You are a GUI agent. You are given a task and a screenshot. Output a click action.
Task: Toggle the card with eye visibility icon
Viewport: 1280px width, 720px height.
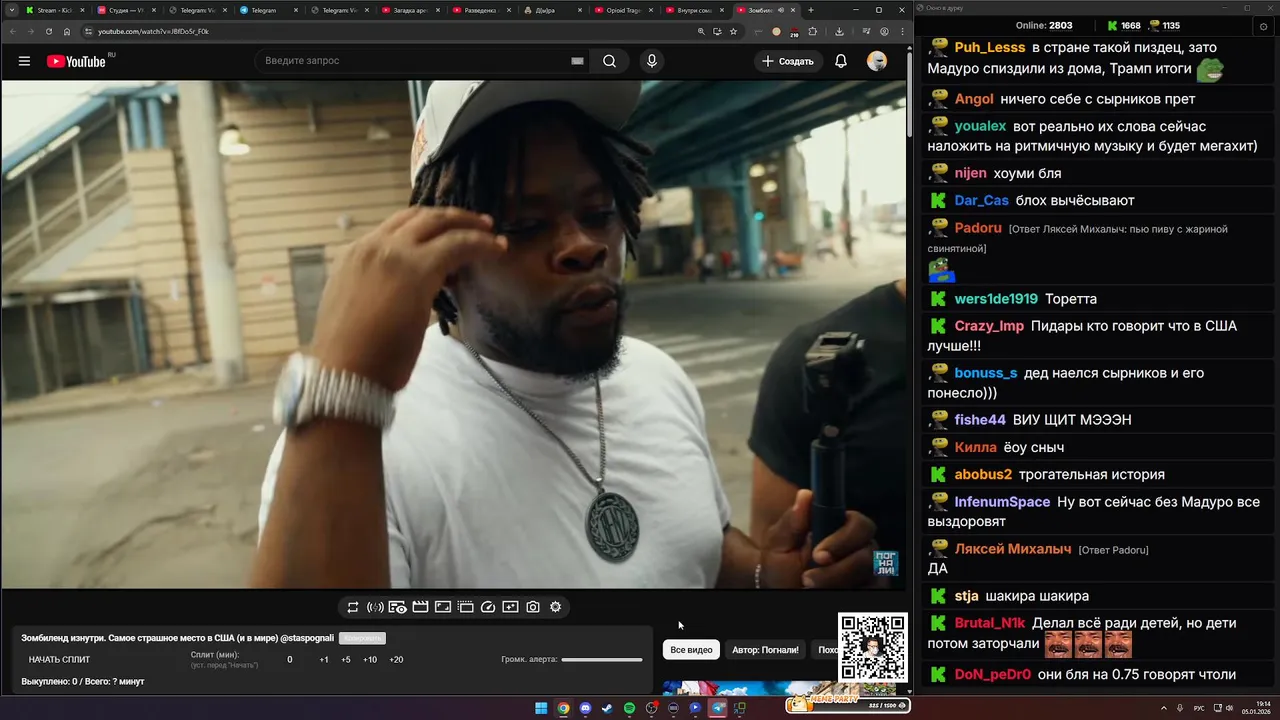pyautogui.click(x=398, y=607)
